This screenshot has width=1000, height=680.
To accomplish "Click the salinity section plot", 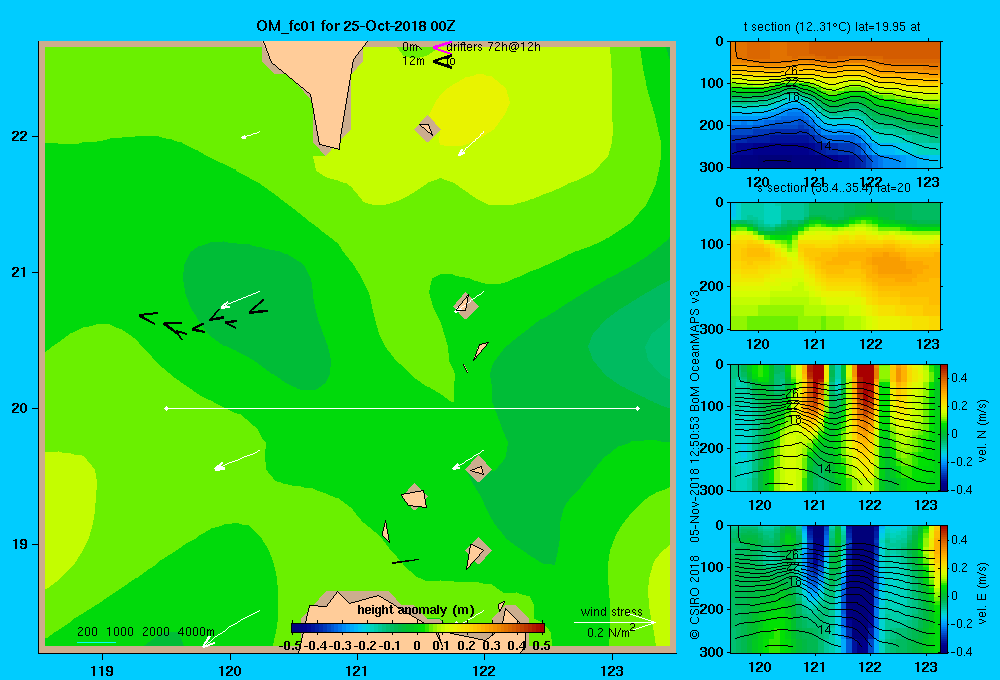I will coord(835,266).
